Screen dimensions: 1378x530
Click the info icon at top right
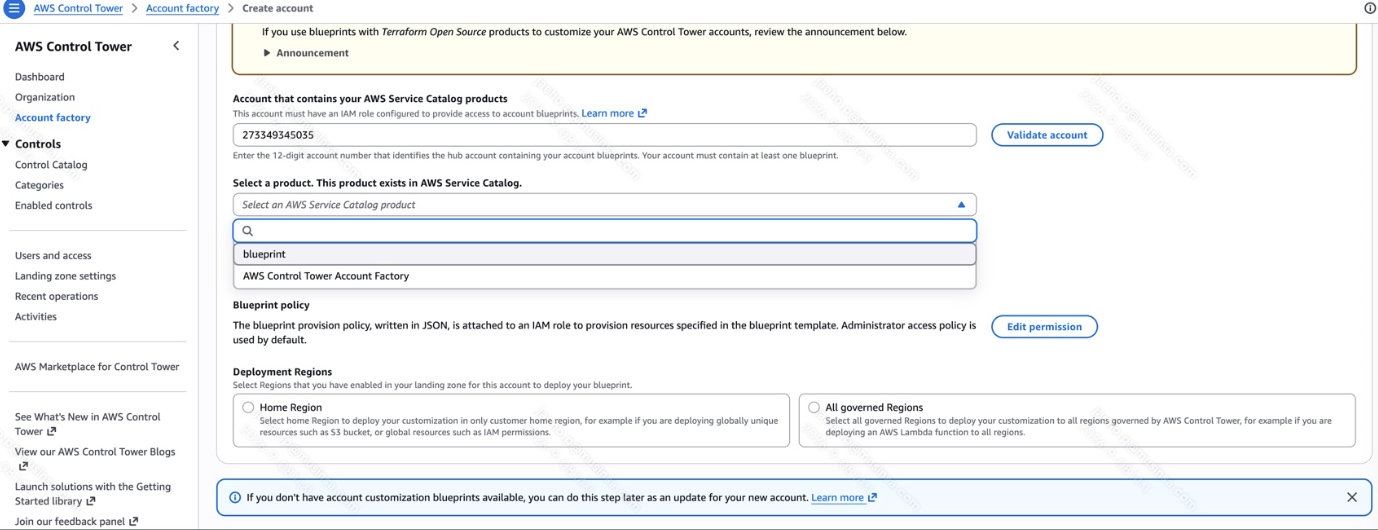click(1369, 8)
